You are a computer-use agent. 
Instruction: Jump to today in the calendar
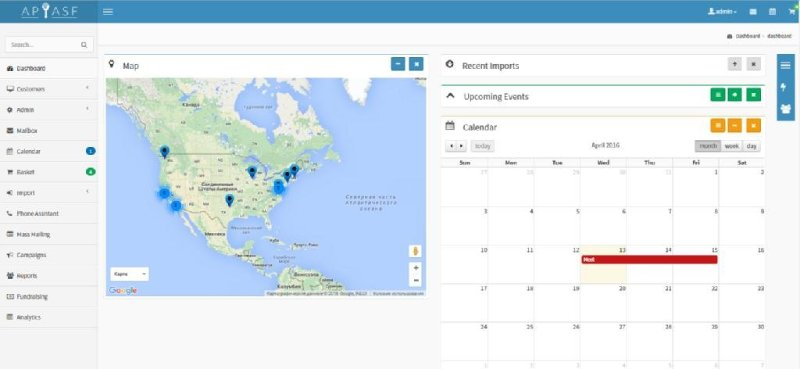pyautogui.click(x=482, y=146)
